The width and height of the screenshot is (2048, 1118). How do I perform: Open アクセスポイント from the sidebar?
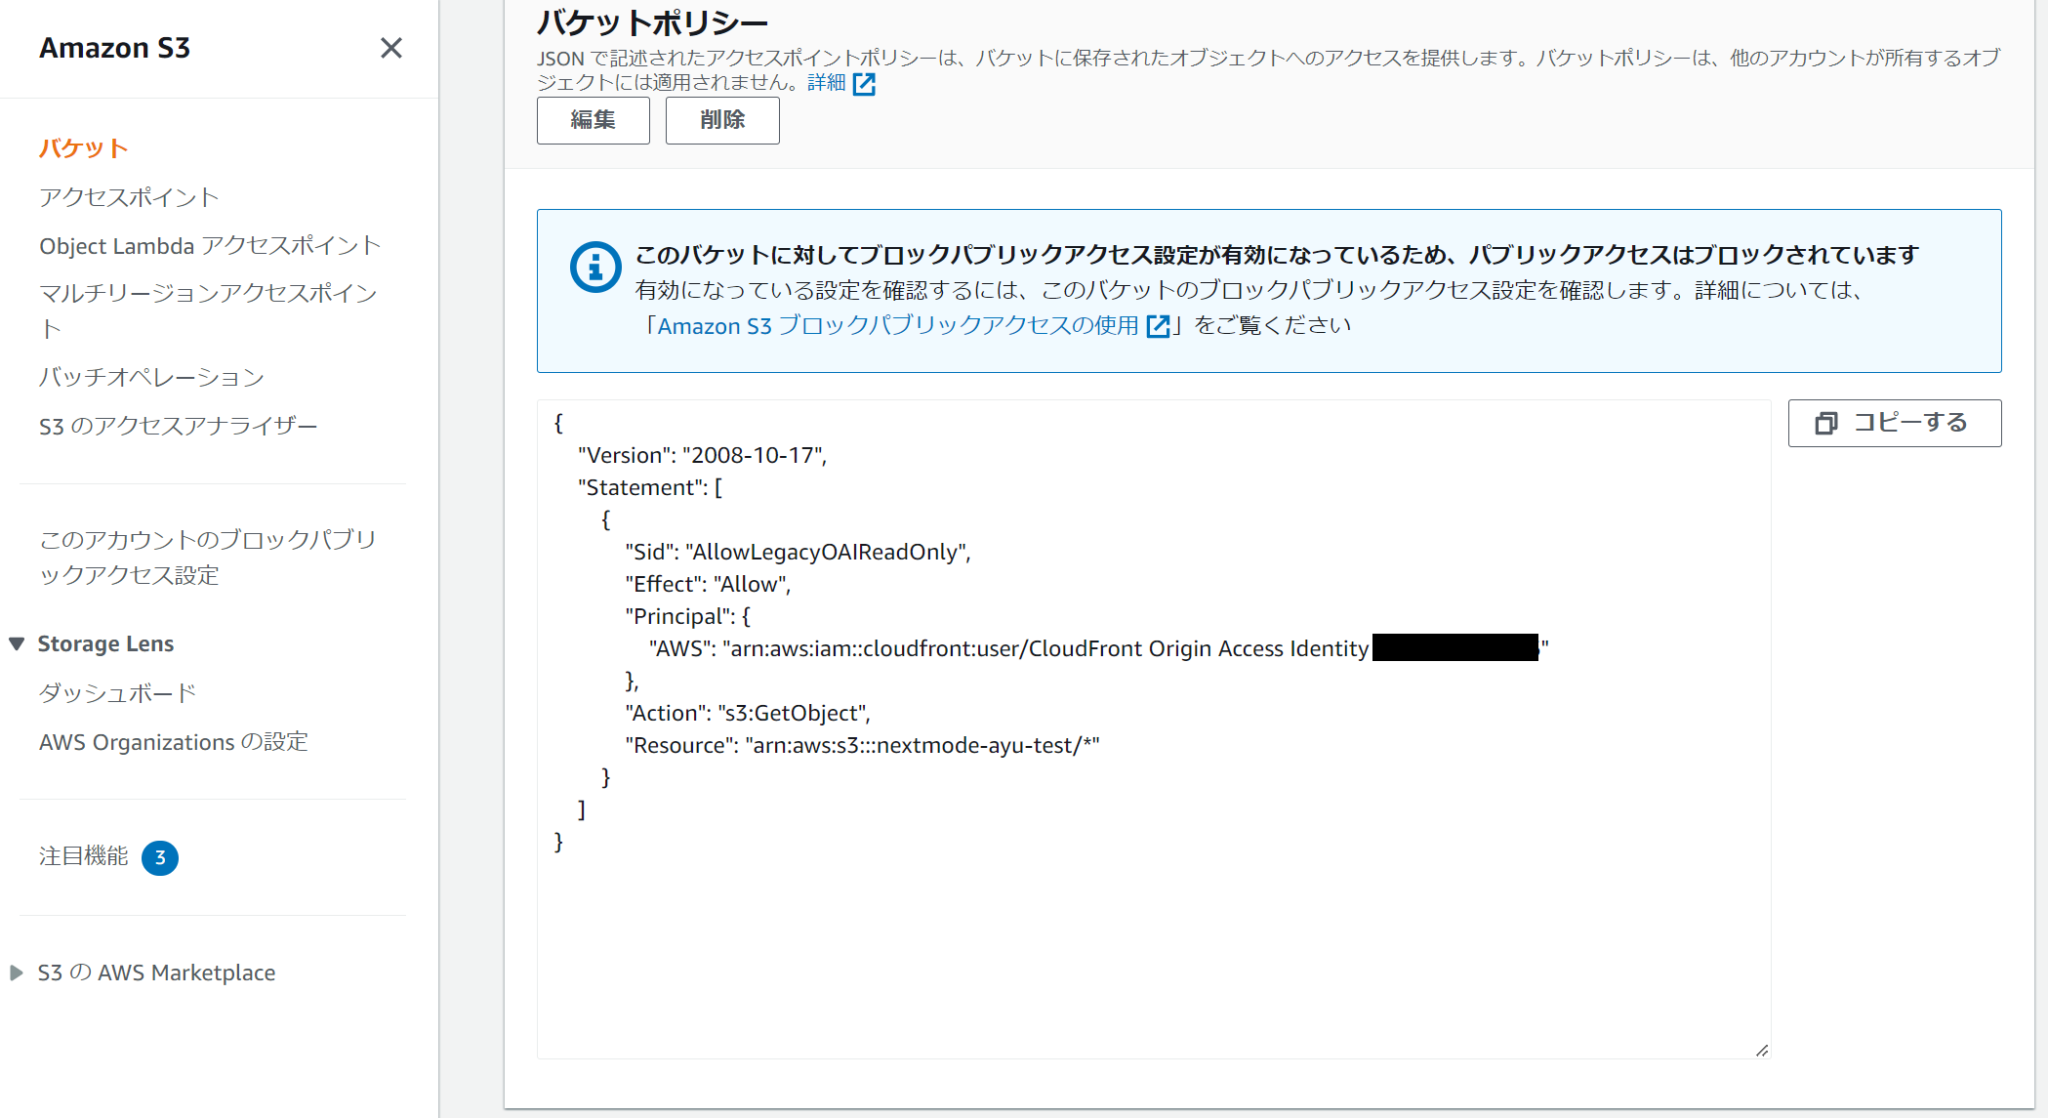[128, 196]
